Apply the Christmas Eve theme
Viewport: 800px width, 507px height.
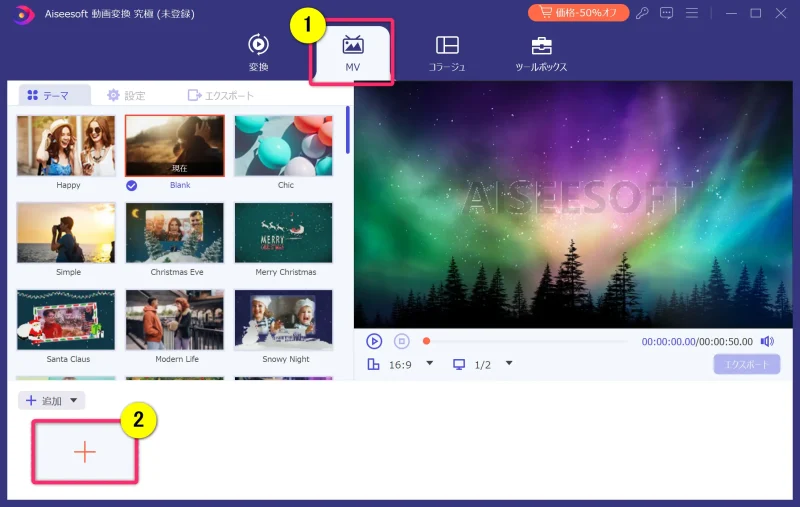[x=174, y=233]
